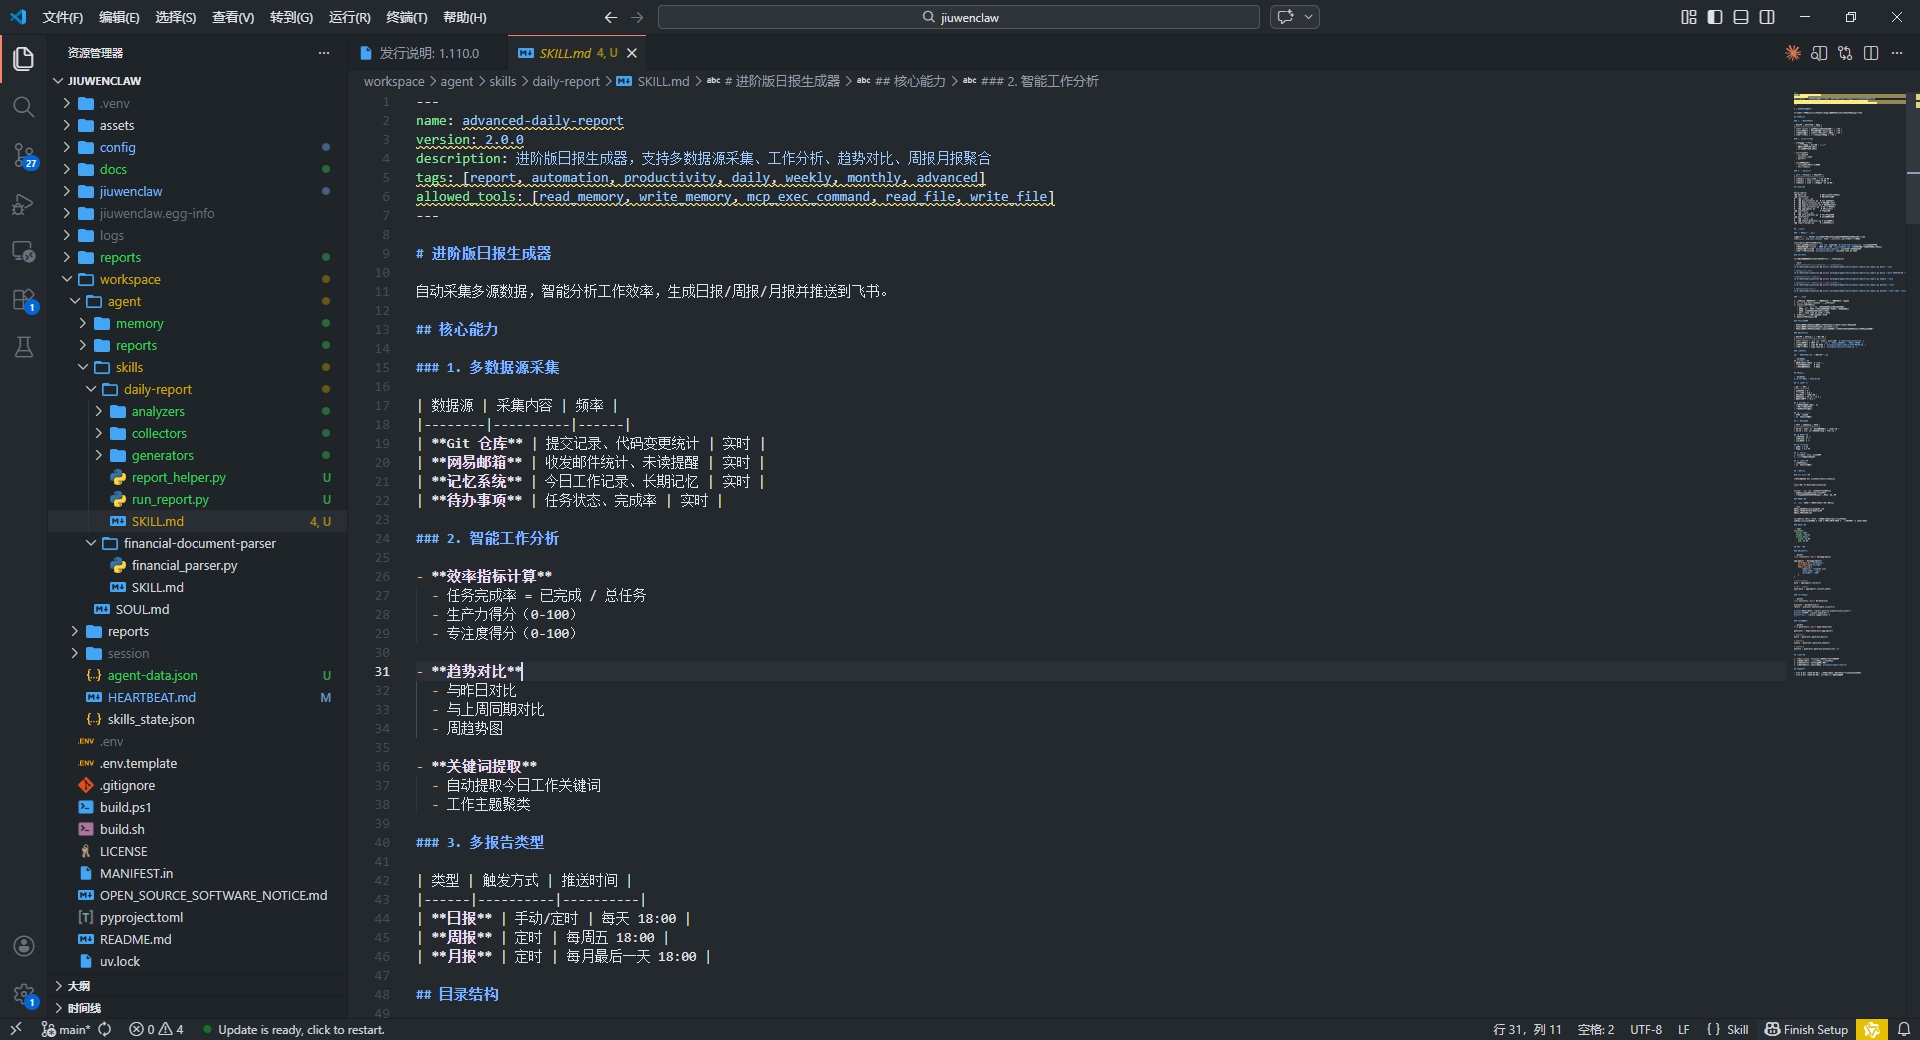The image size is (1920, 1040).
Task: Toggle the secondary side bar visibility
Action: 1767,17
